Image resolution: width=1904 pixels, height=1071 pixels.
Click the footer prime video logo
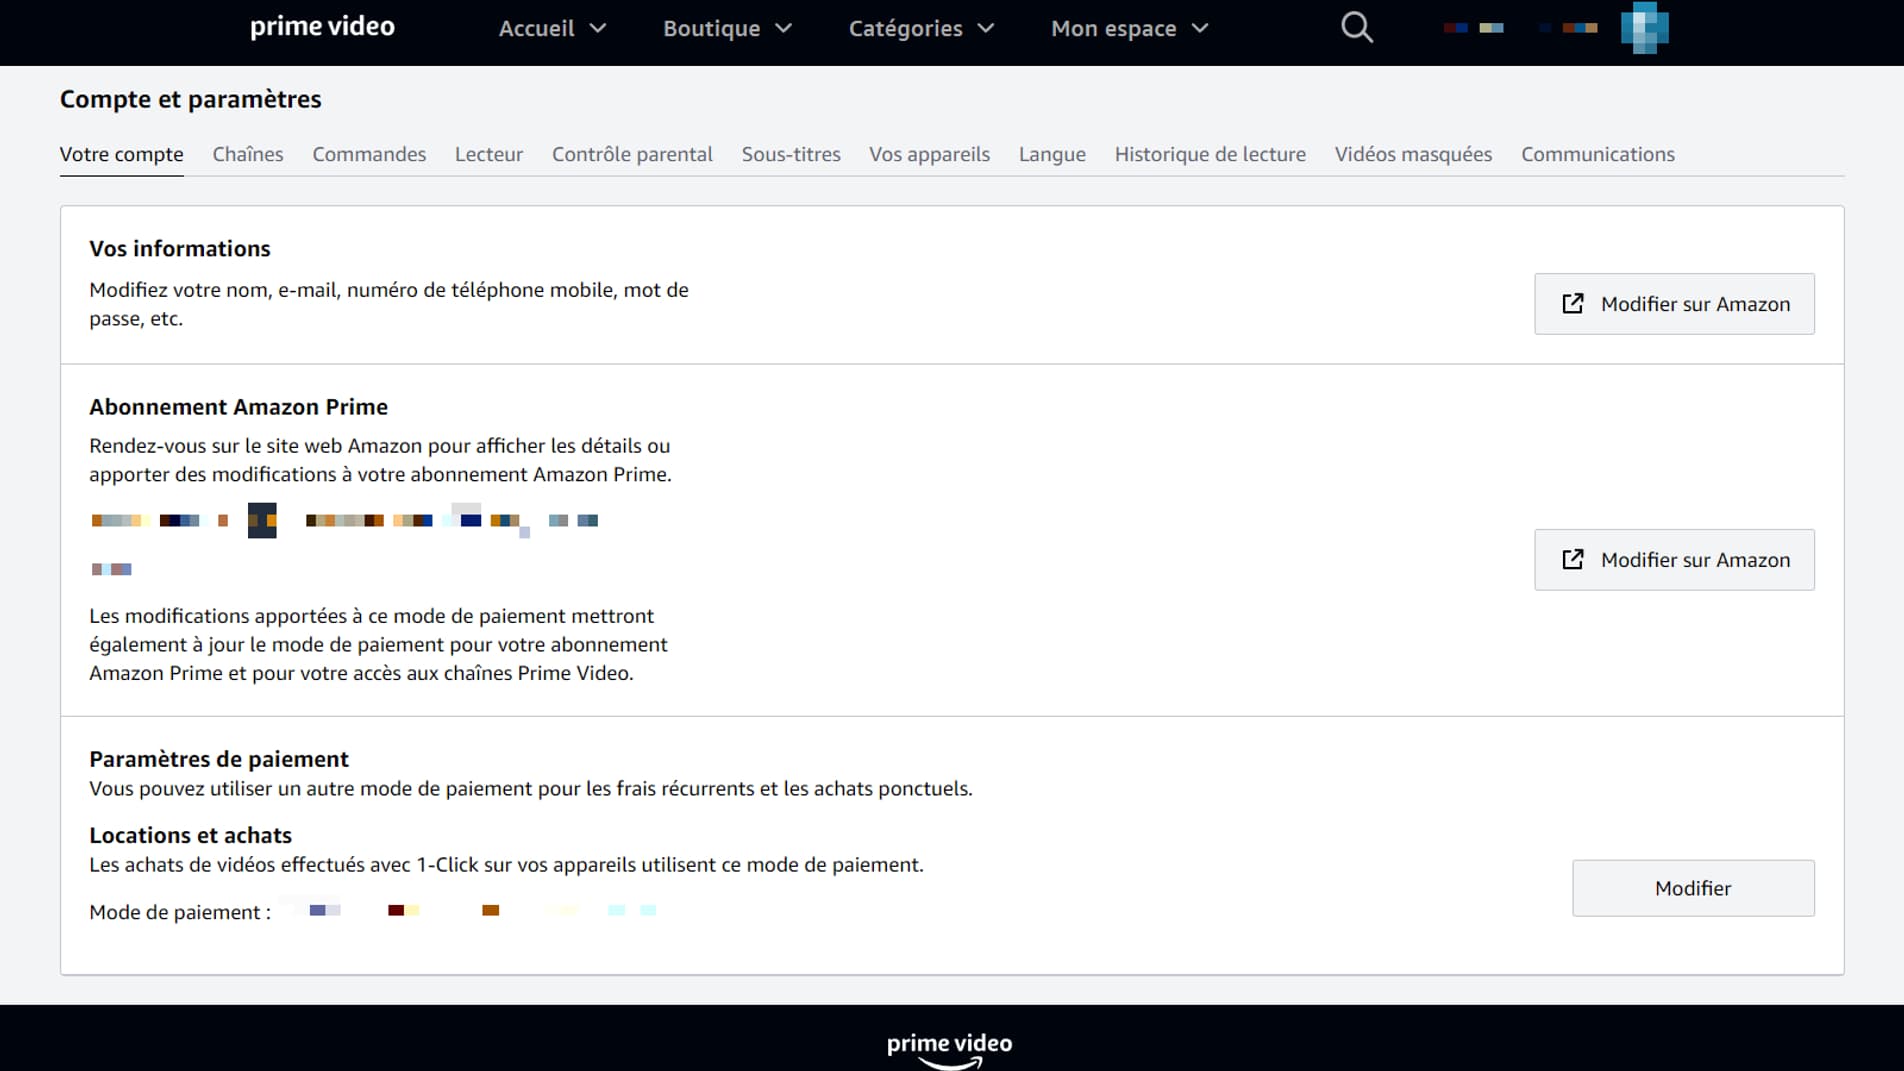click(x=949, y=1049)
